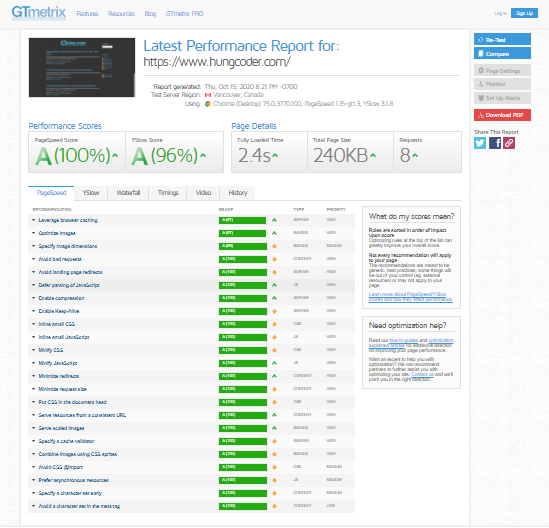Open Learn more about PageSpeed/YSlow scores link
Image resolution: width=549 pixels, height=528 pixels.
410,297
